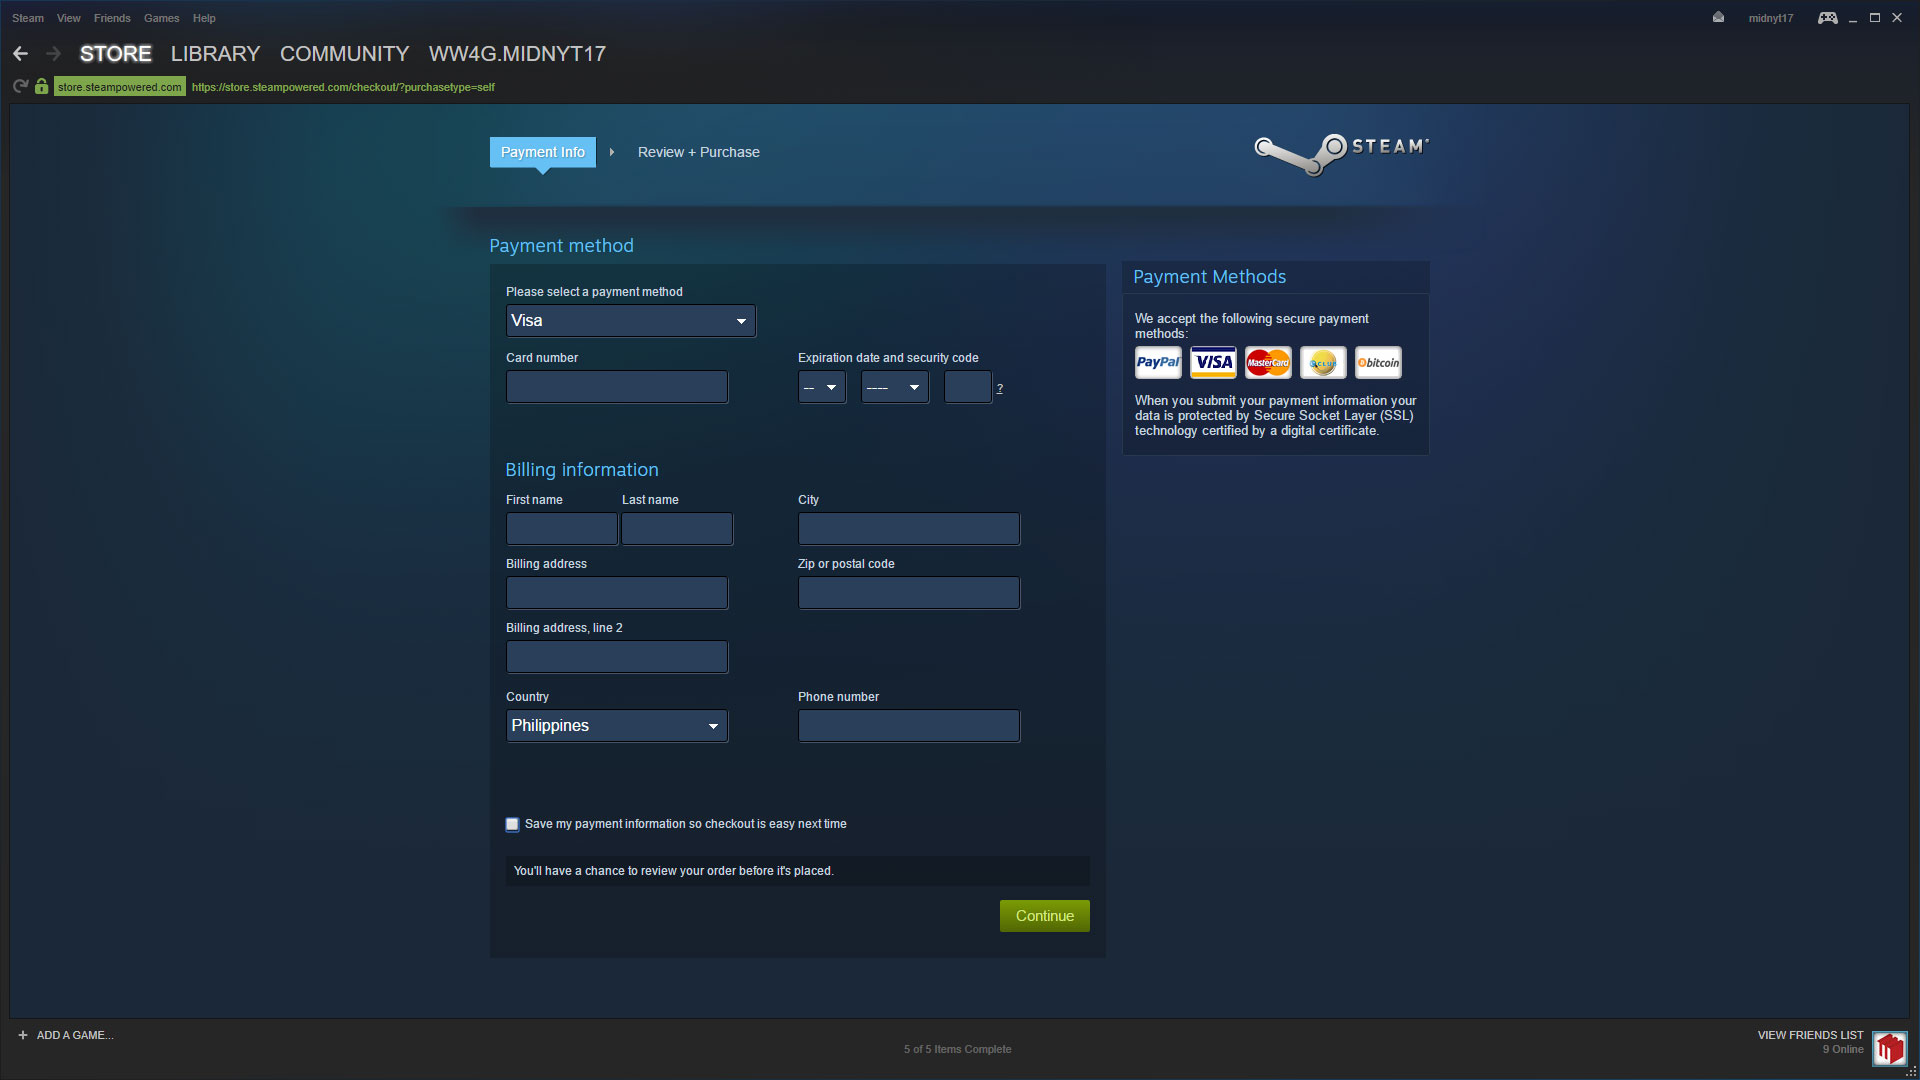Expand the payment method dropdown
Image resolution: width=1920 pixels, height=1080 pixels.
click(x=630, y=320)
